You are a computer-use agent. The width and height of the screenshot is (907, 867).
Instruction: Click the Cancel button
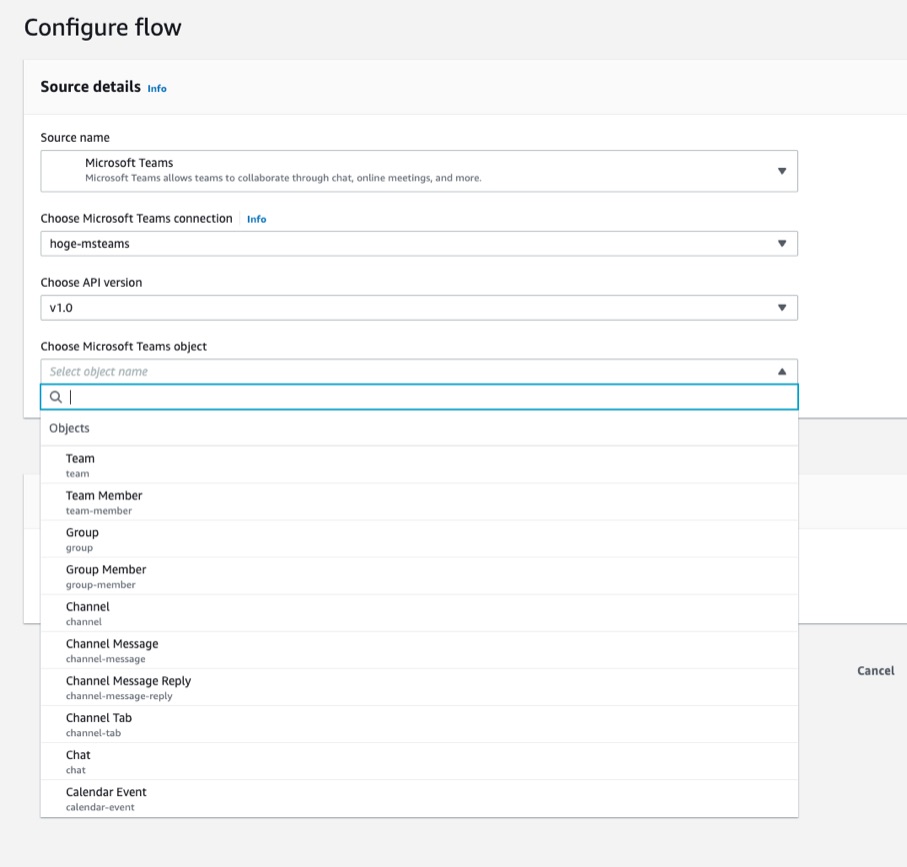pyautogui.click(x=875, y=671)
